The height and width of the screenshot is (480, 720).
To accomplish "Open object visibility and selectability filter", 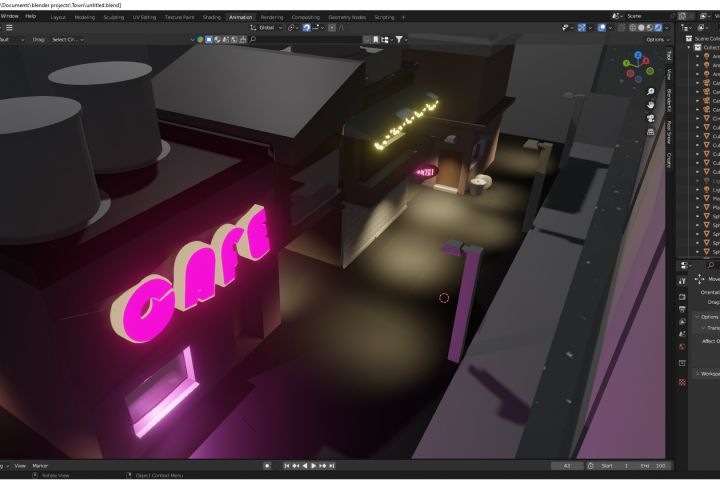I will tap(567, 28).
